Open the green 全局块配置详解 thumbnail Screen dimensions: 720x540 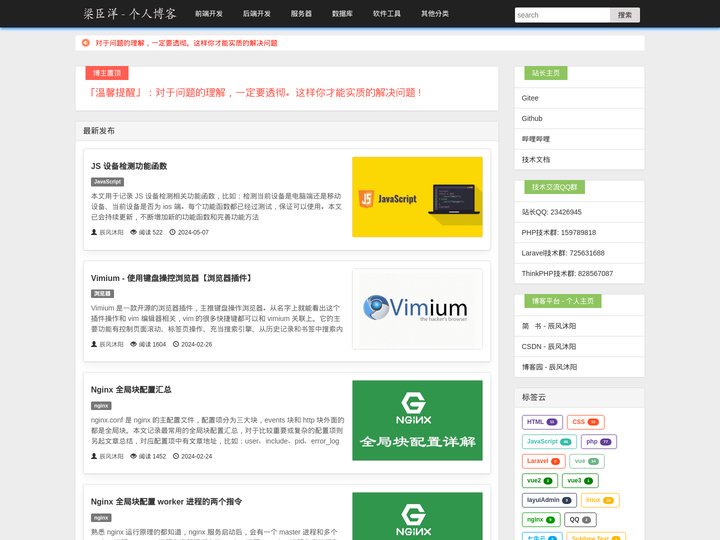[417, 421]
